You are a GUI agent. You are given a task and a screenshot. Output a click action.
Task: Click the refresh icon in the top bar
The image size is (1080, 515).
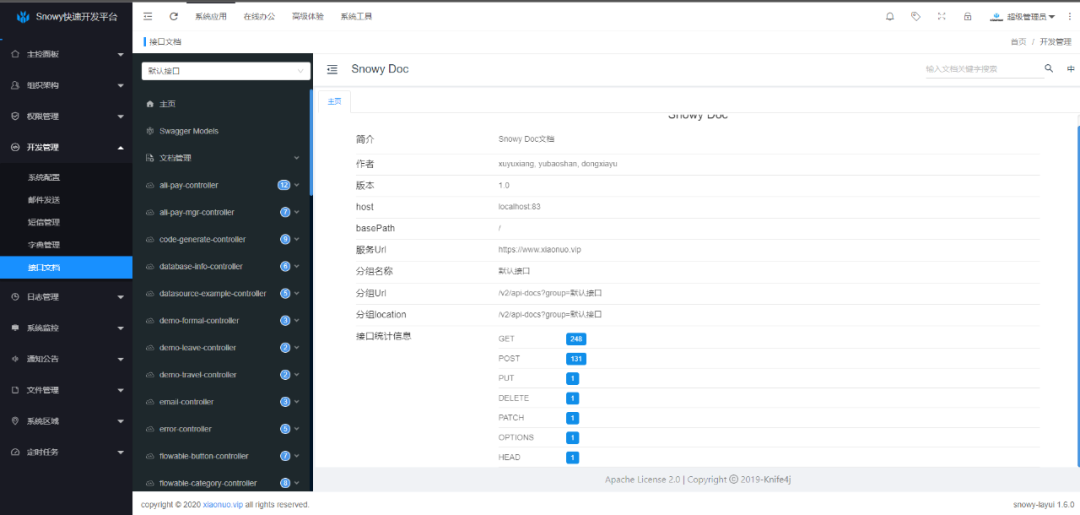(x=174, y=17)
